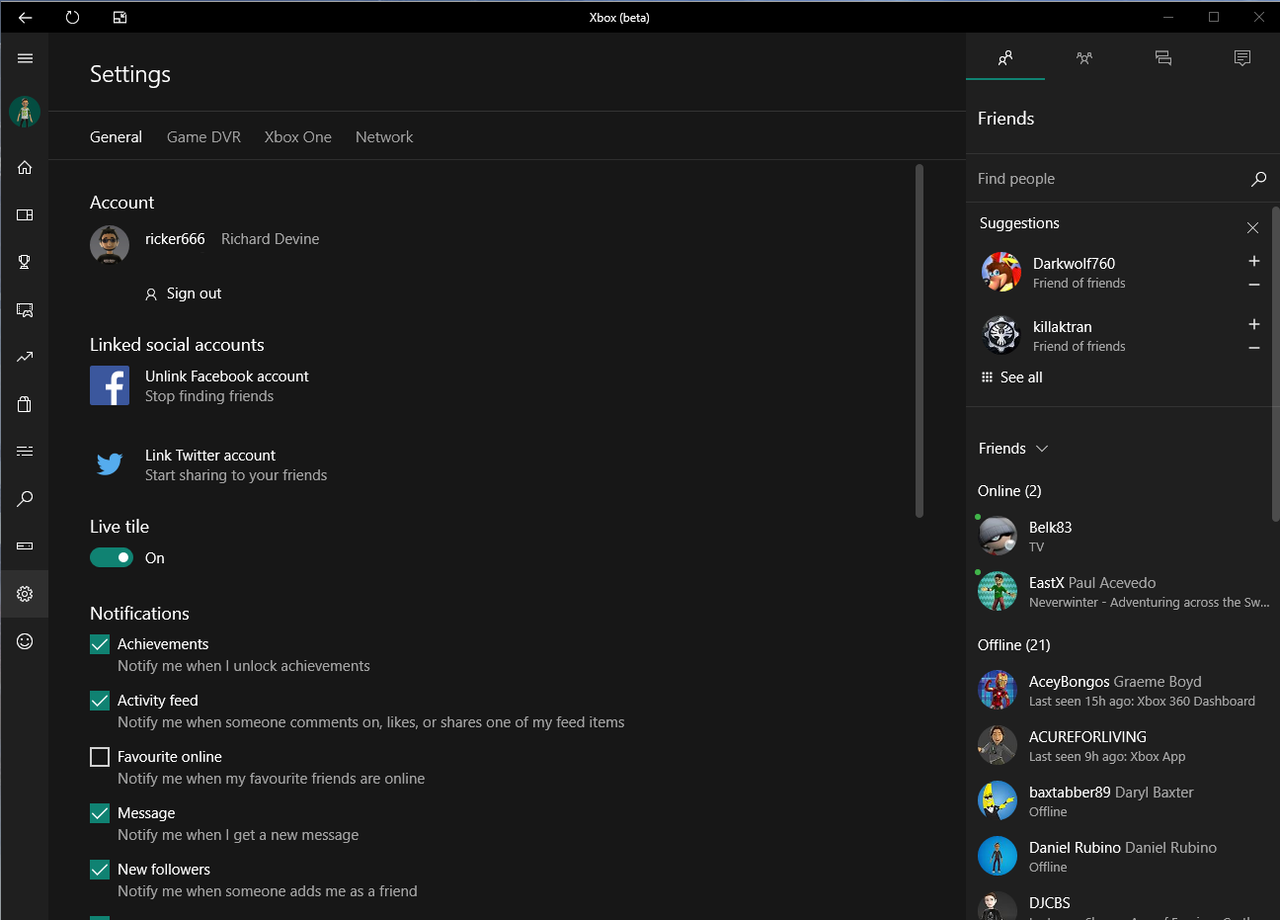
Task: Remove the Darkwolf760 suggestion with the minus icon
Action: pyautogui.click(x=1254, y=285)
